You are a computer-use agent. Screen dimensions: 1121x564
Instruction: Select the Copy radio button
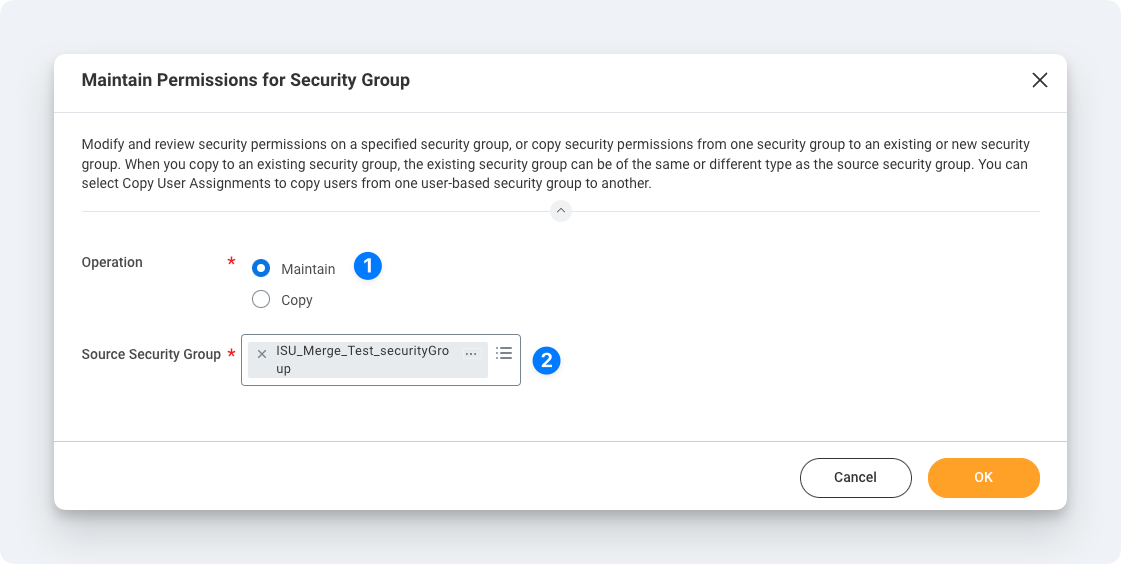[x=261, y=300]
